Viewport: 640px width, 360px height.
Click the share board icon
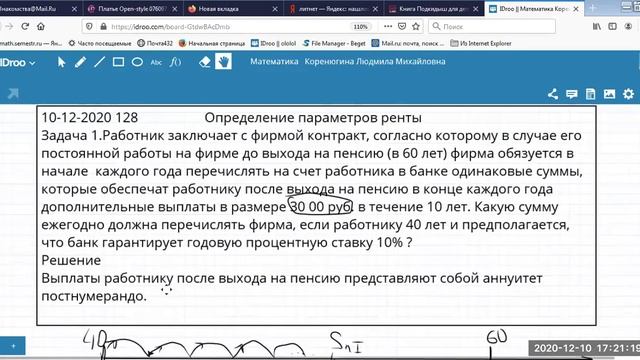click(x=553, y=94)
